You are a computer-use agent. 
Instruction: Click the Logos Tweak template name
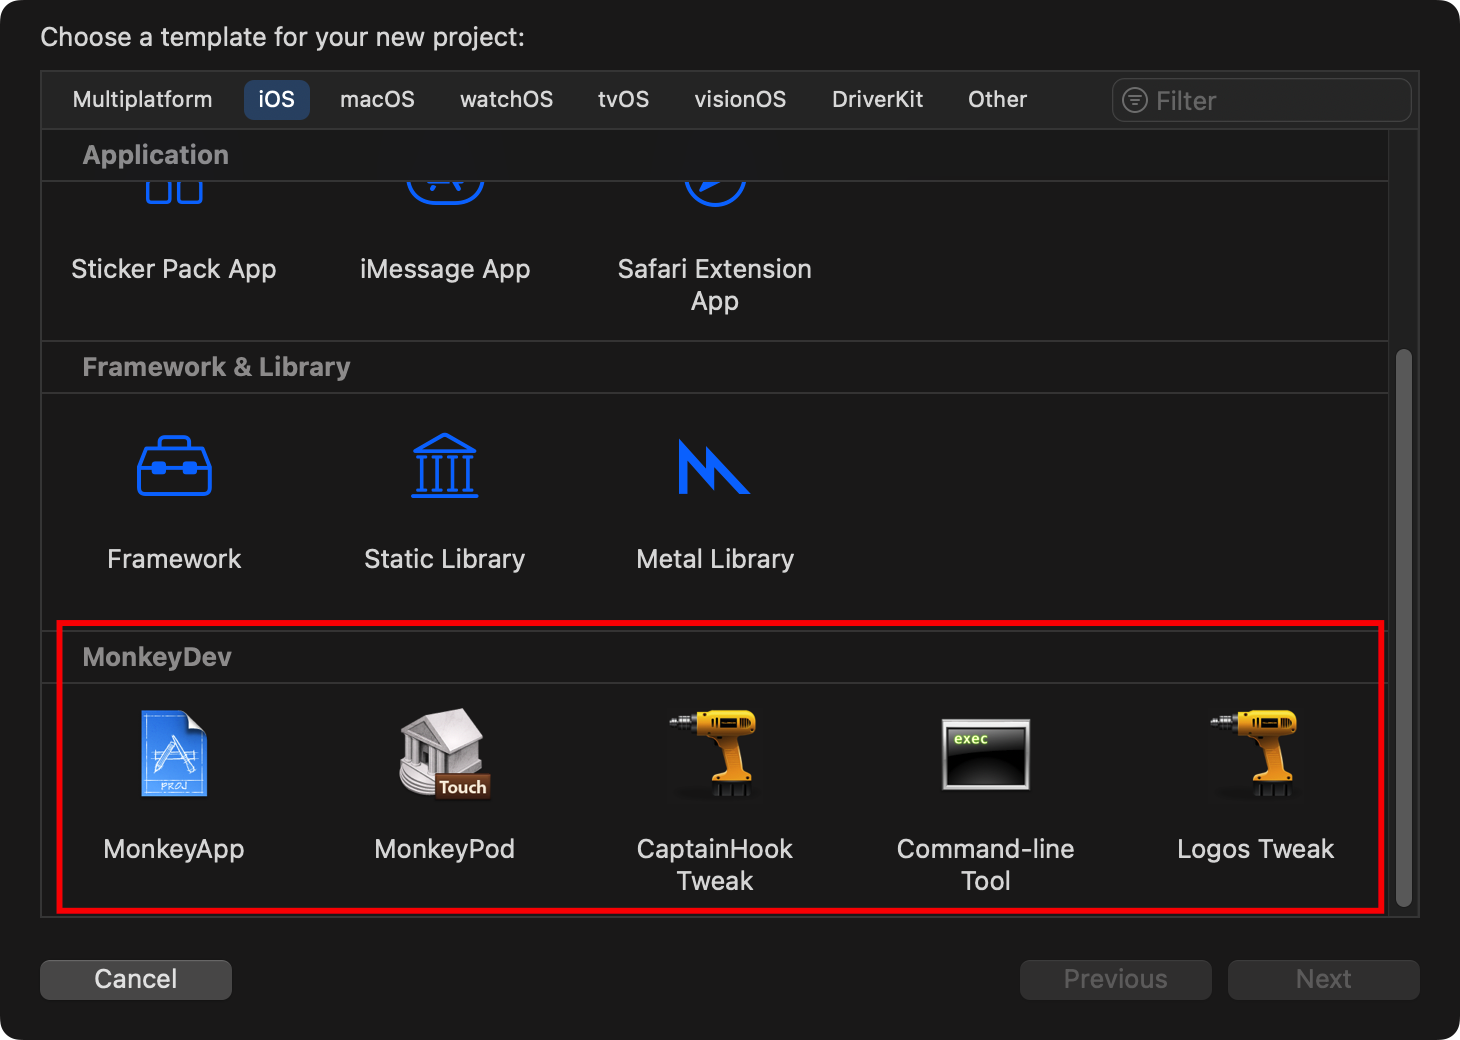pos(1256,849)
